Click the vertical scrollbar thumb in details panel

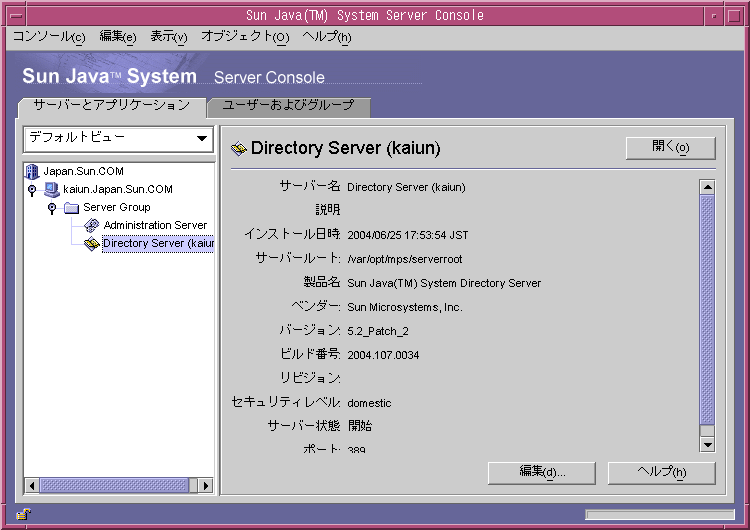tap(707, 309)
